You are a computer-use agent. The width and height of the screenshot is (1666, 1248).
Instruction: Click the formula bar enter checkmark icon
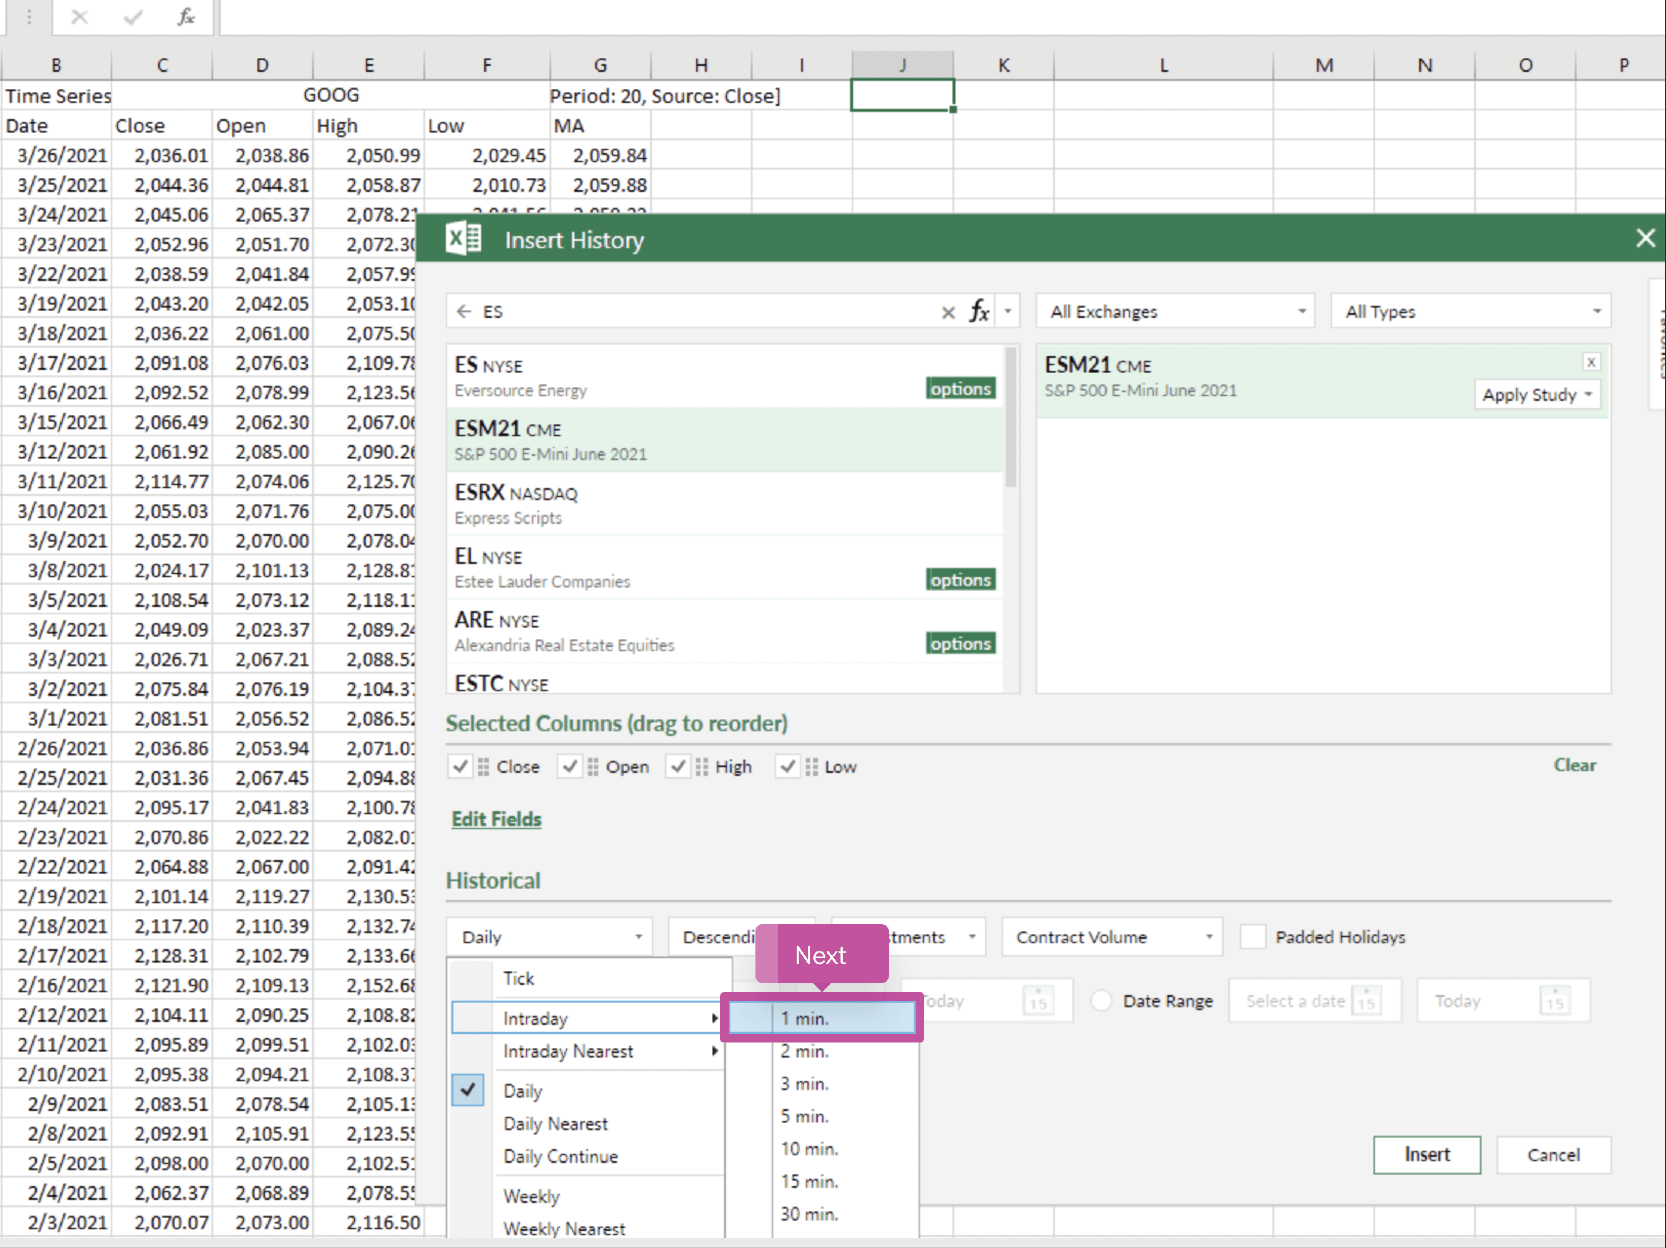point(132,17)
